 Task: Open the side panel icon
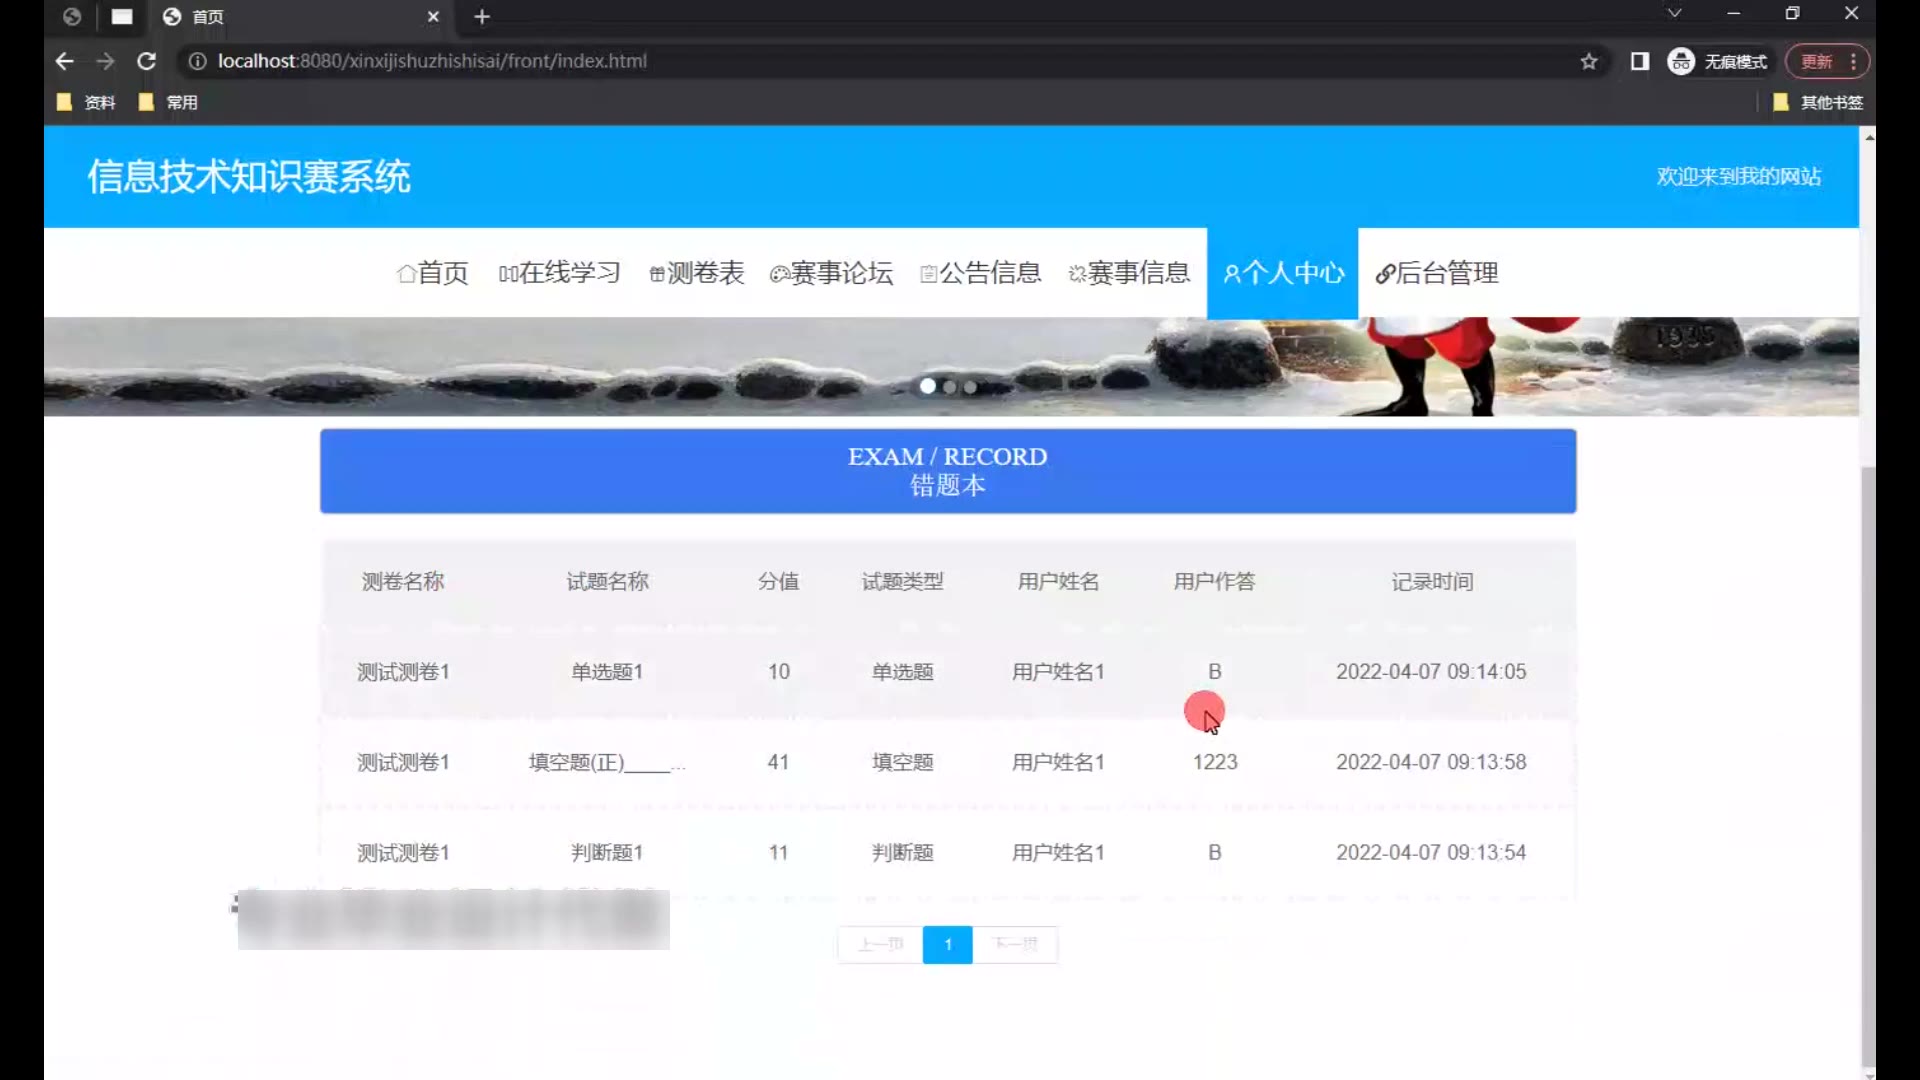tap(1640, 61)
